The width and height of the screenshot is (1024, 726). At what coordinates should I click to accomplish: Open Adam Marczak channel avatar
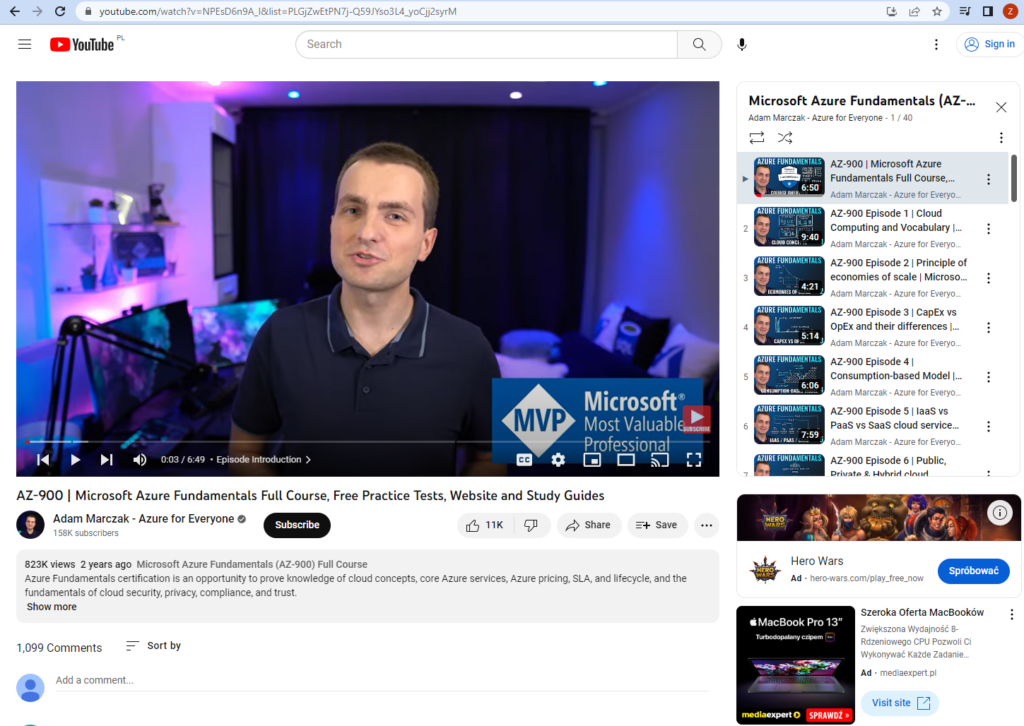coord(30,525)
